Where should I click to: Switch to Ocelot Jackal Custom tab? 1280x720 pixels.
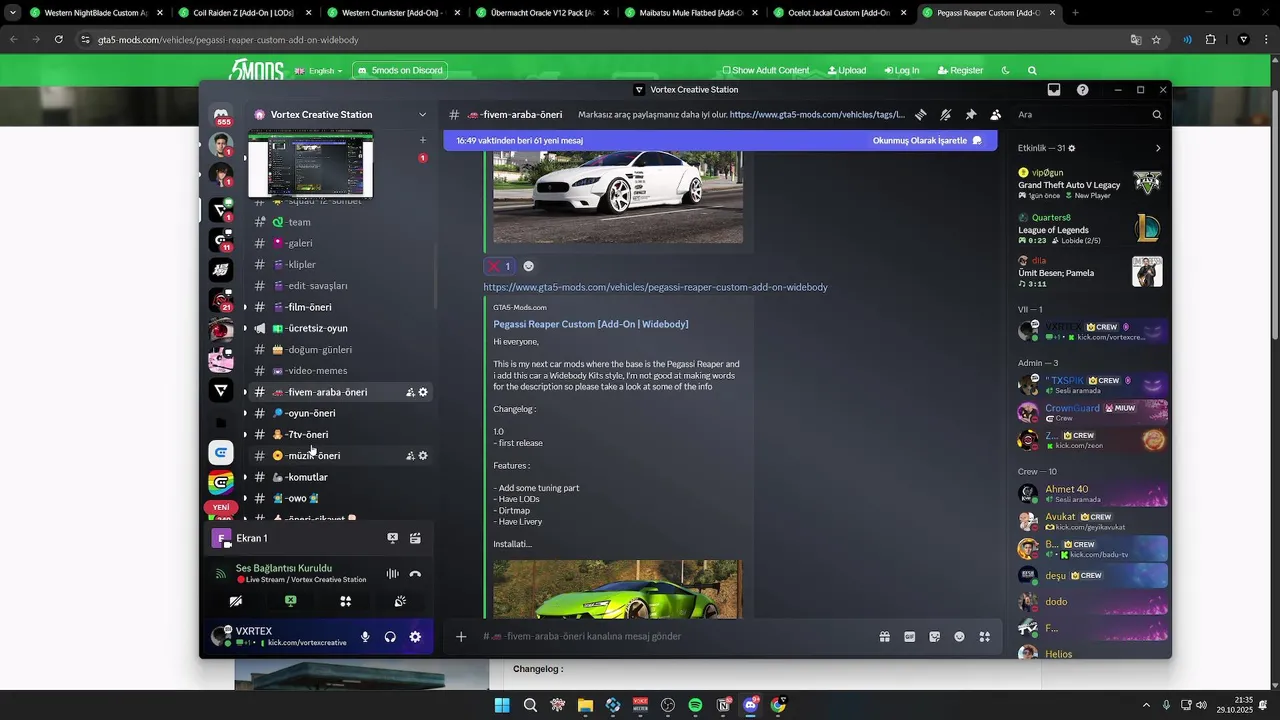coord(840,13)
